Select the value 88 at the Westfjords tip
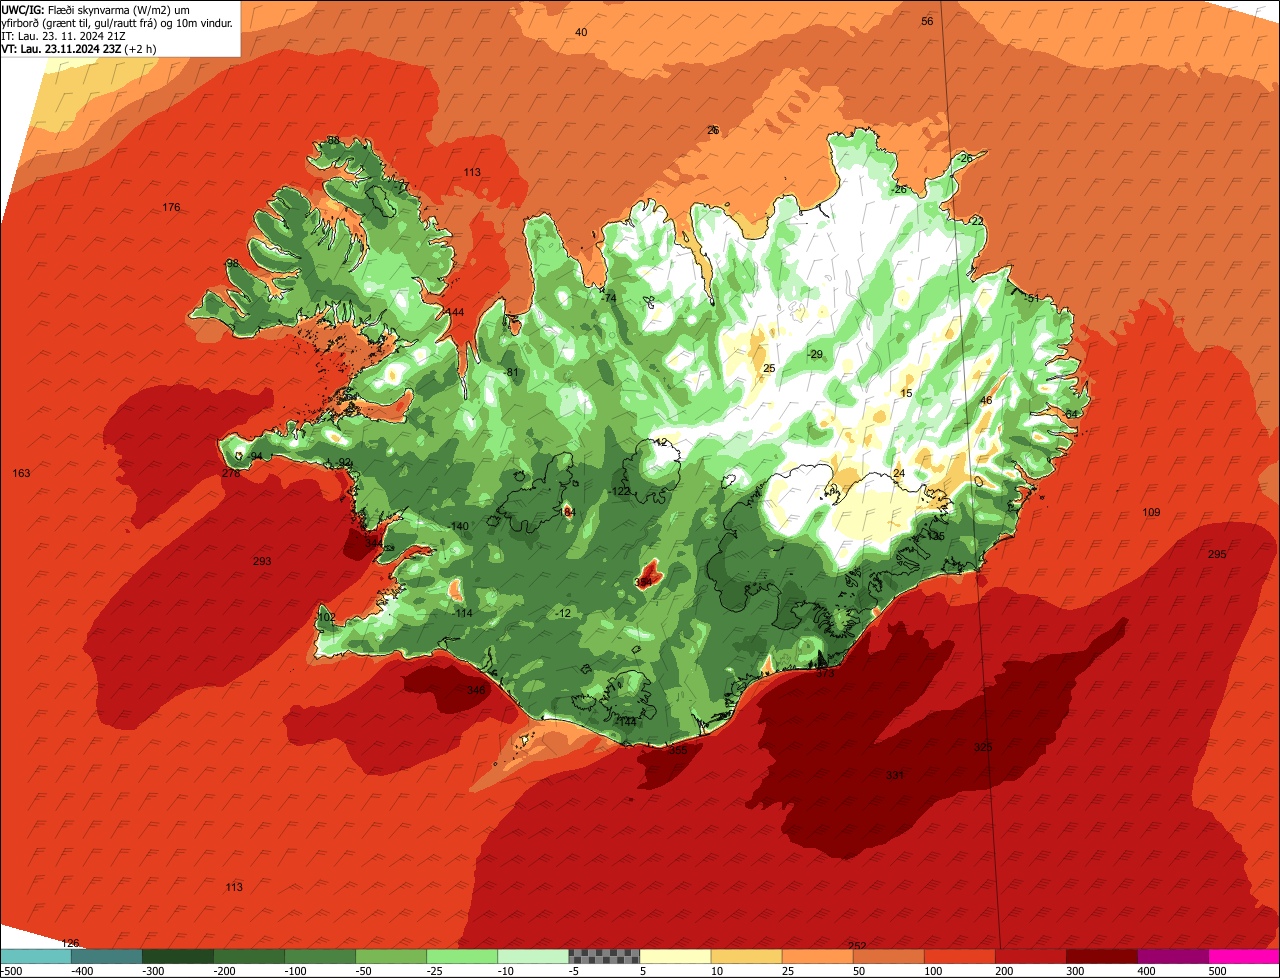Image resolution: width=1280 pixels, height=978 pixels. 333,140
